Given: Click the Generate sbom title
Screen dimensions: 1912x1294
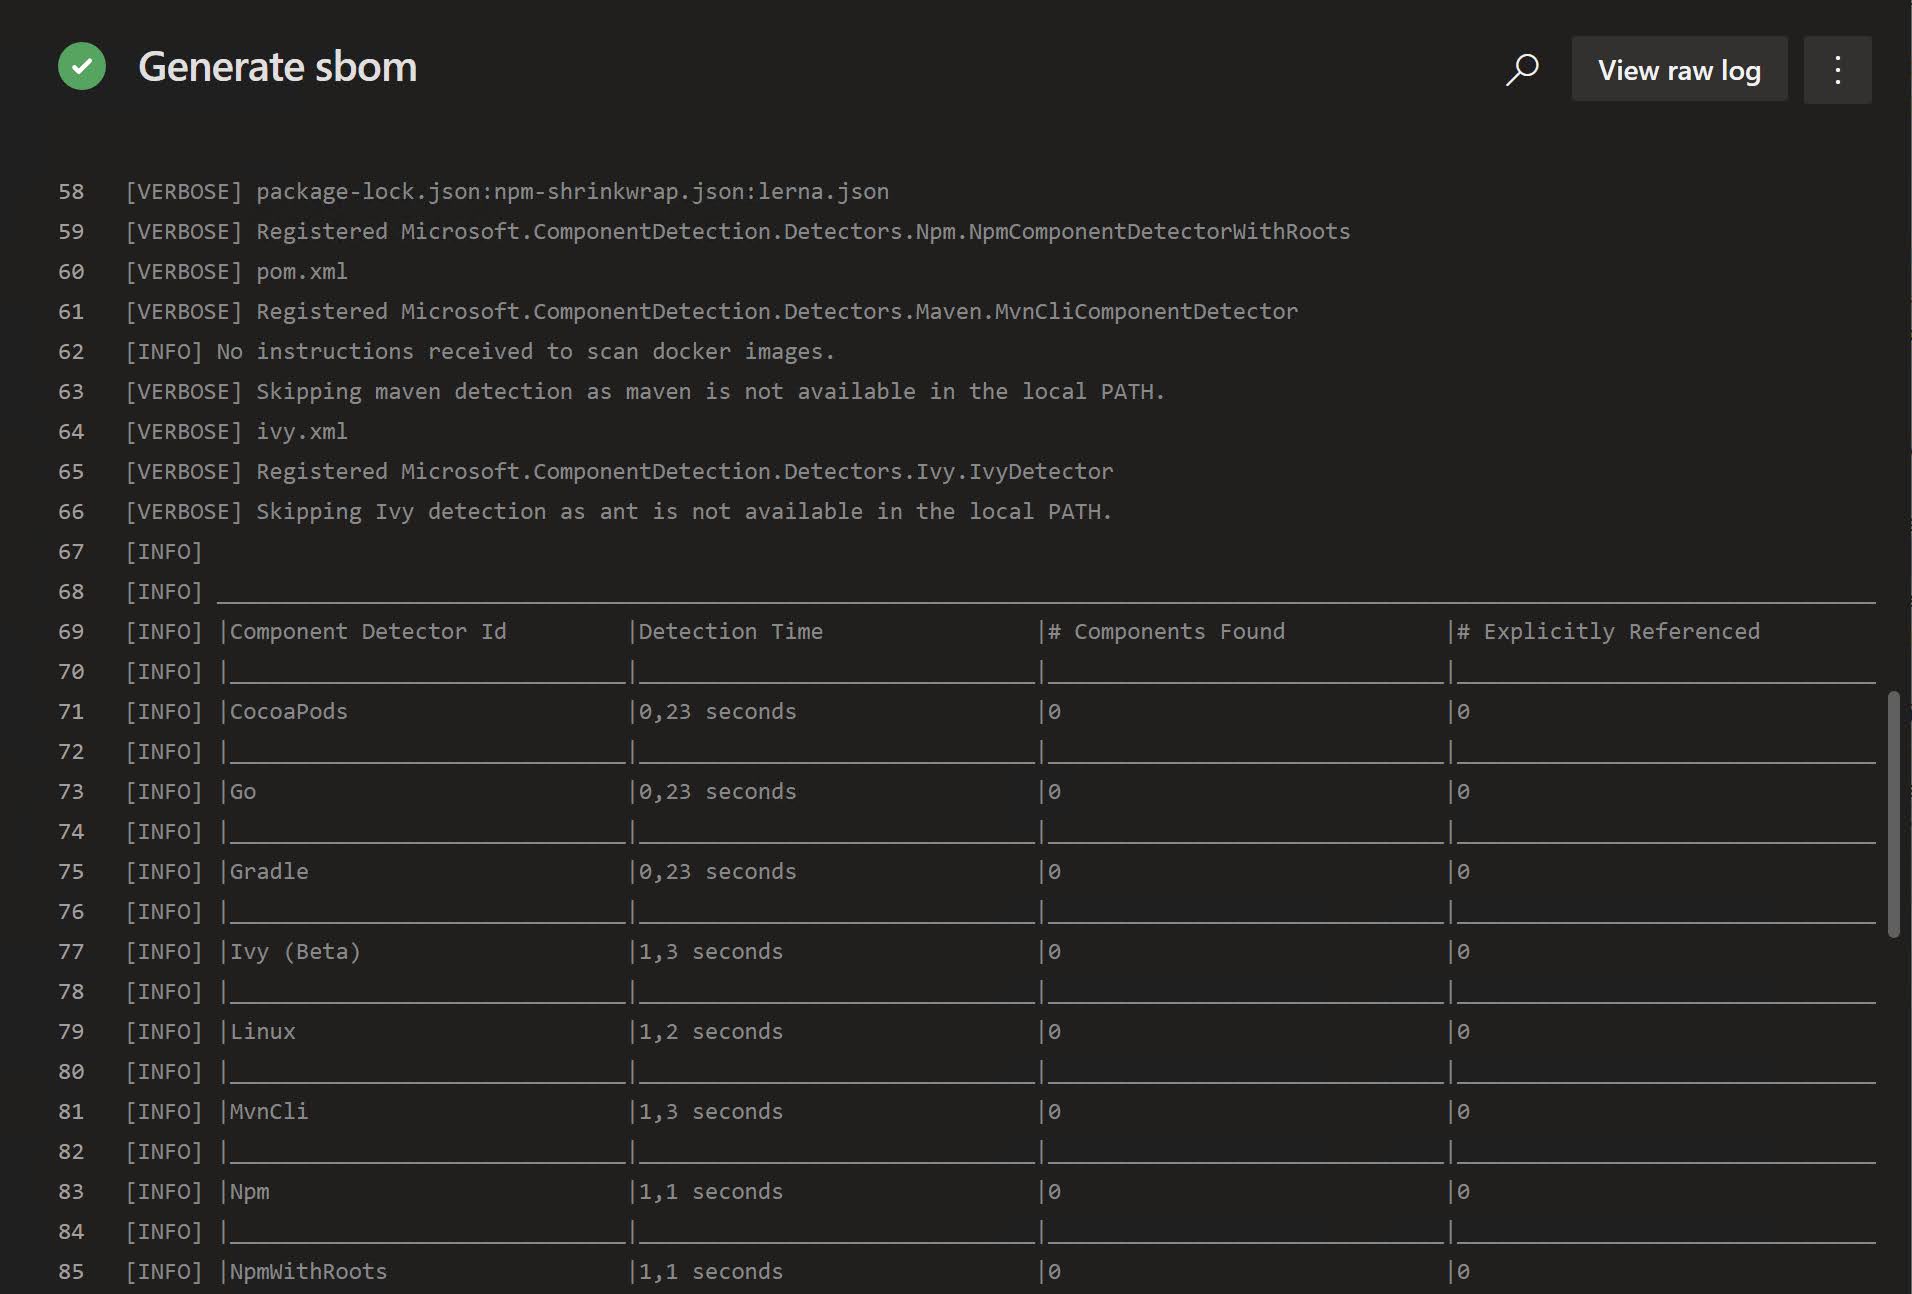Looking at the screenshot, I should click(x=277, y=67).
